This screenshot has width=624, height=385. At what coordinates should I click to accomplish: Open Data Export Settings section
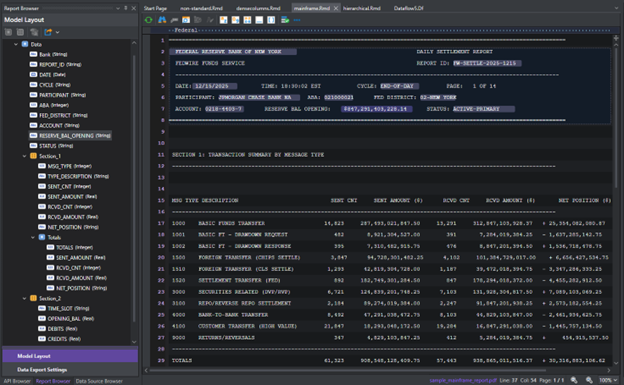70,369
